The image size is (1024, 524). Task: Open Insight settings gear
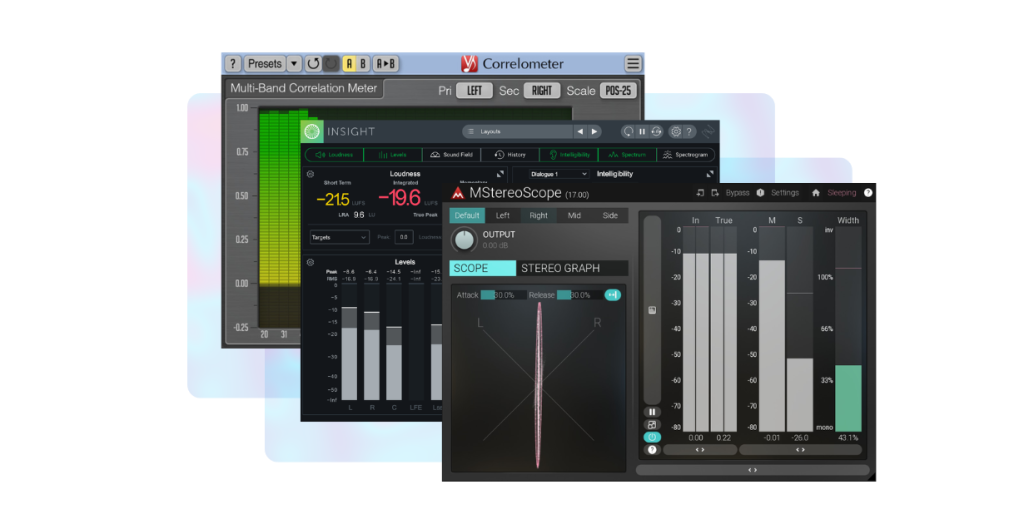[676, 131]
